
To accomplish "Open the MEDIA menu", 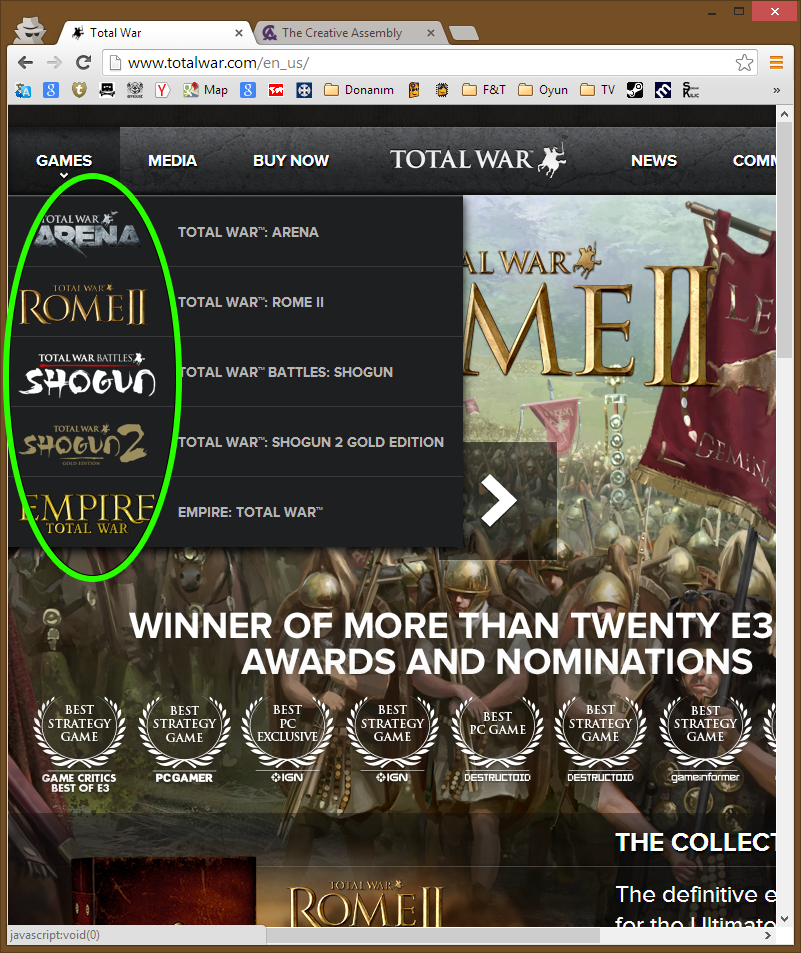I will [173, 160].
